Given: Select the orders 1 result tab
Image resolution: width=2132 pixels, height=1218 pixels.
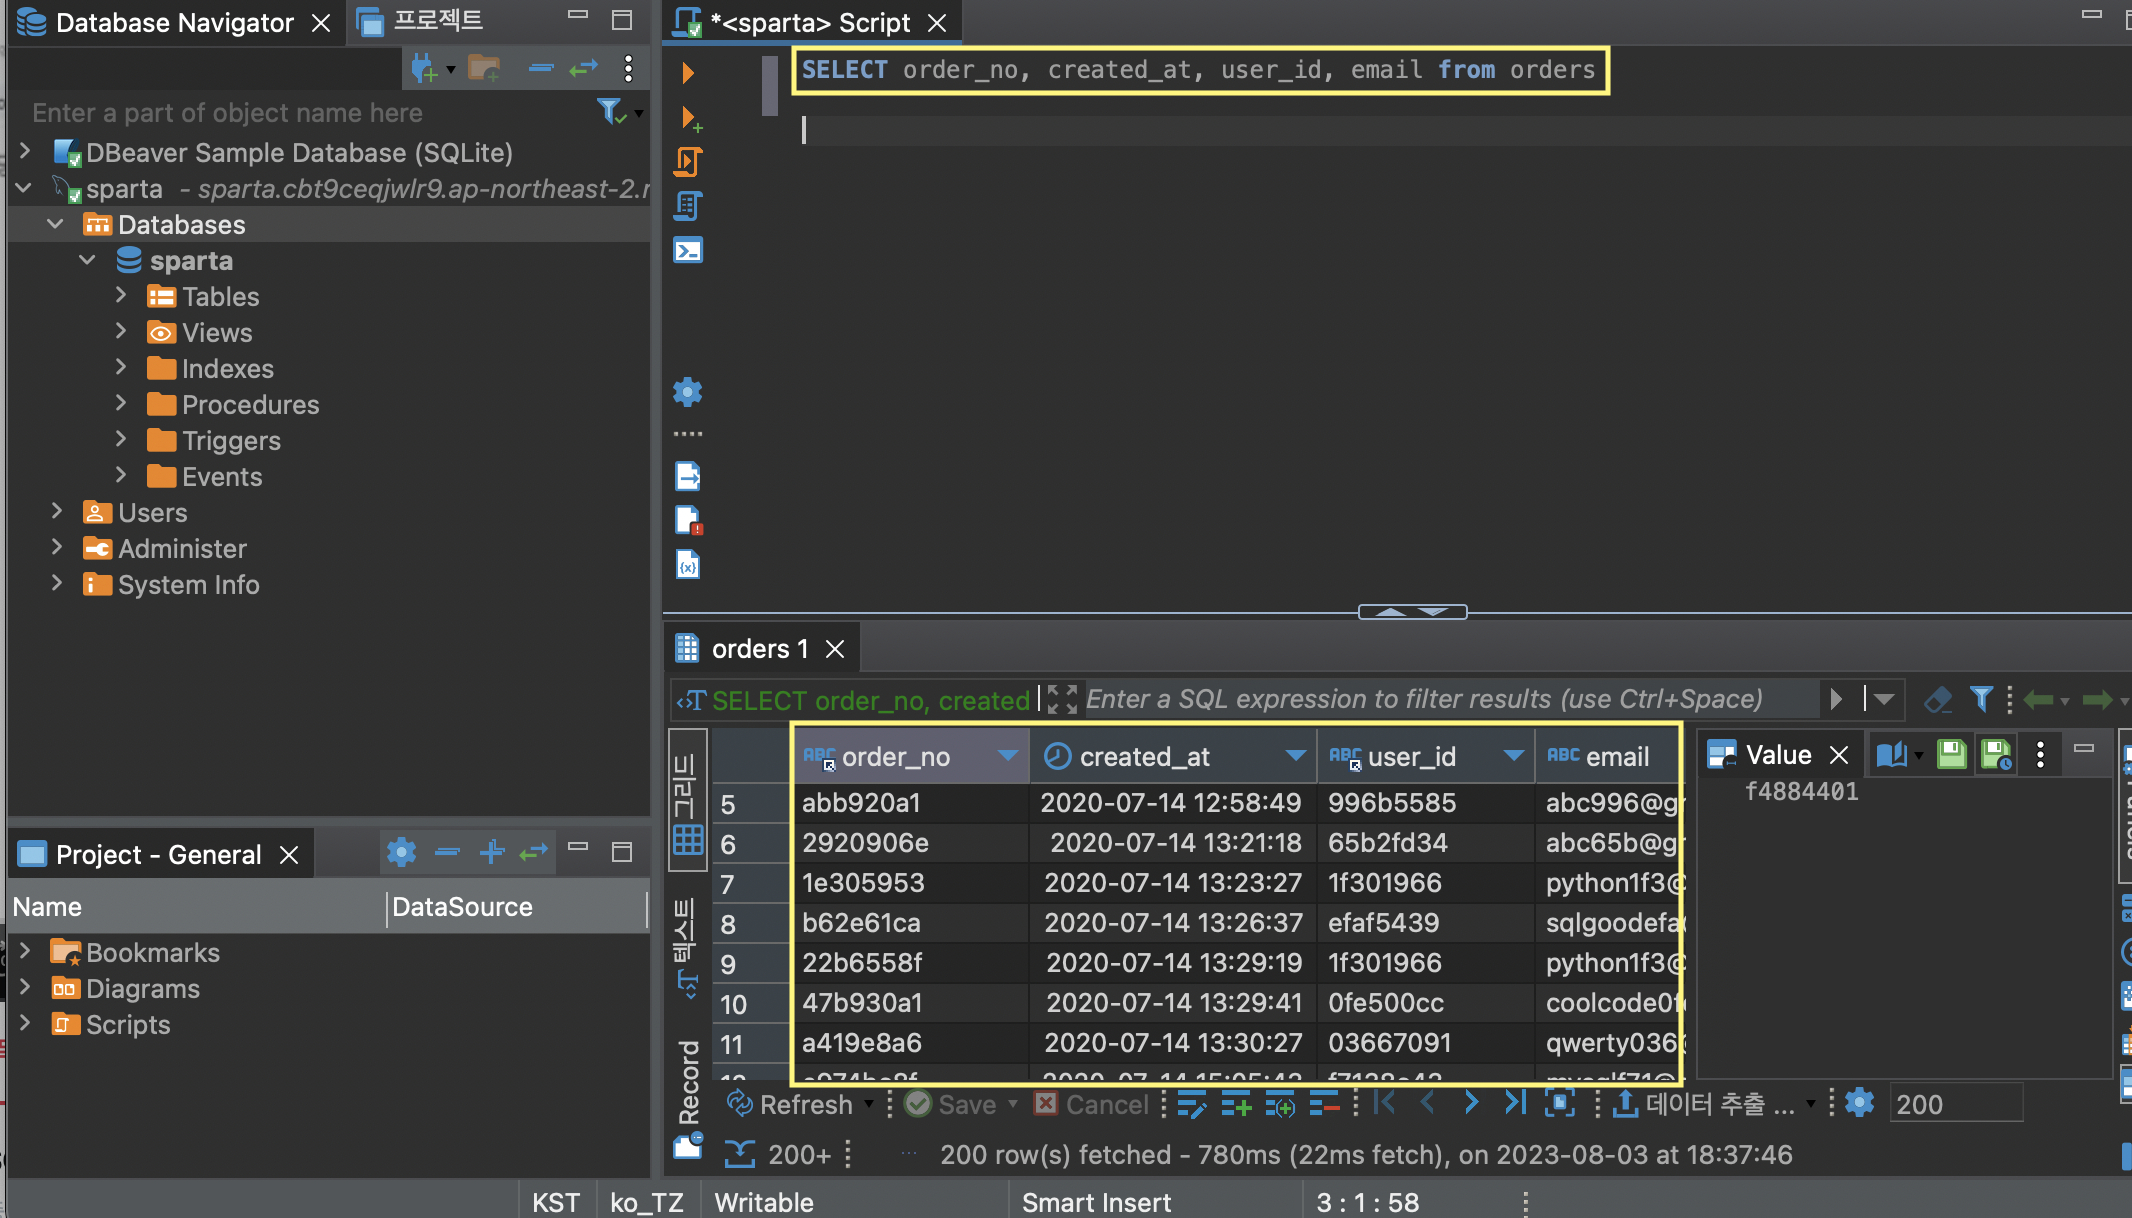Looking at the screenshot, I should (x=758, y=649).
